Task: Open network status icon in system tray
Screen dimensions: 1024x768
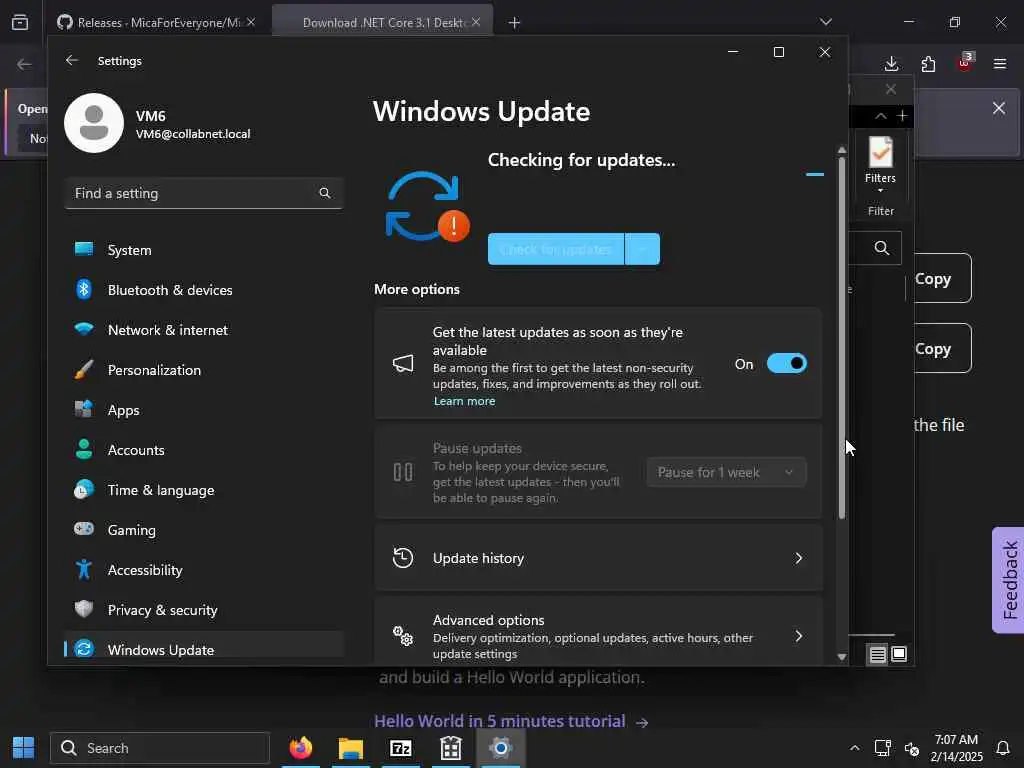Action: click(883, 748)
